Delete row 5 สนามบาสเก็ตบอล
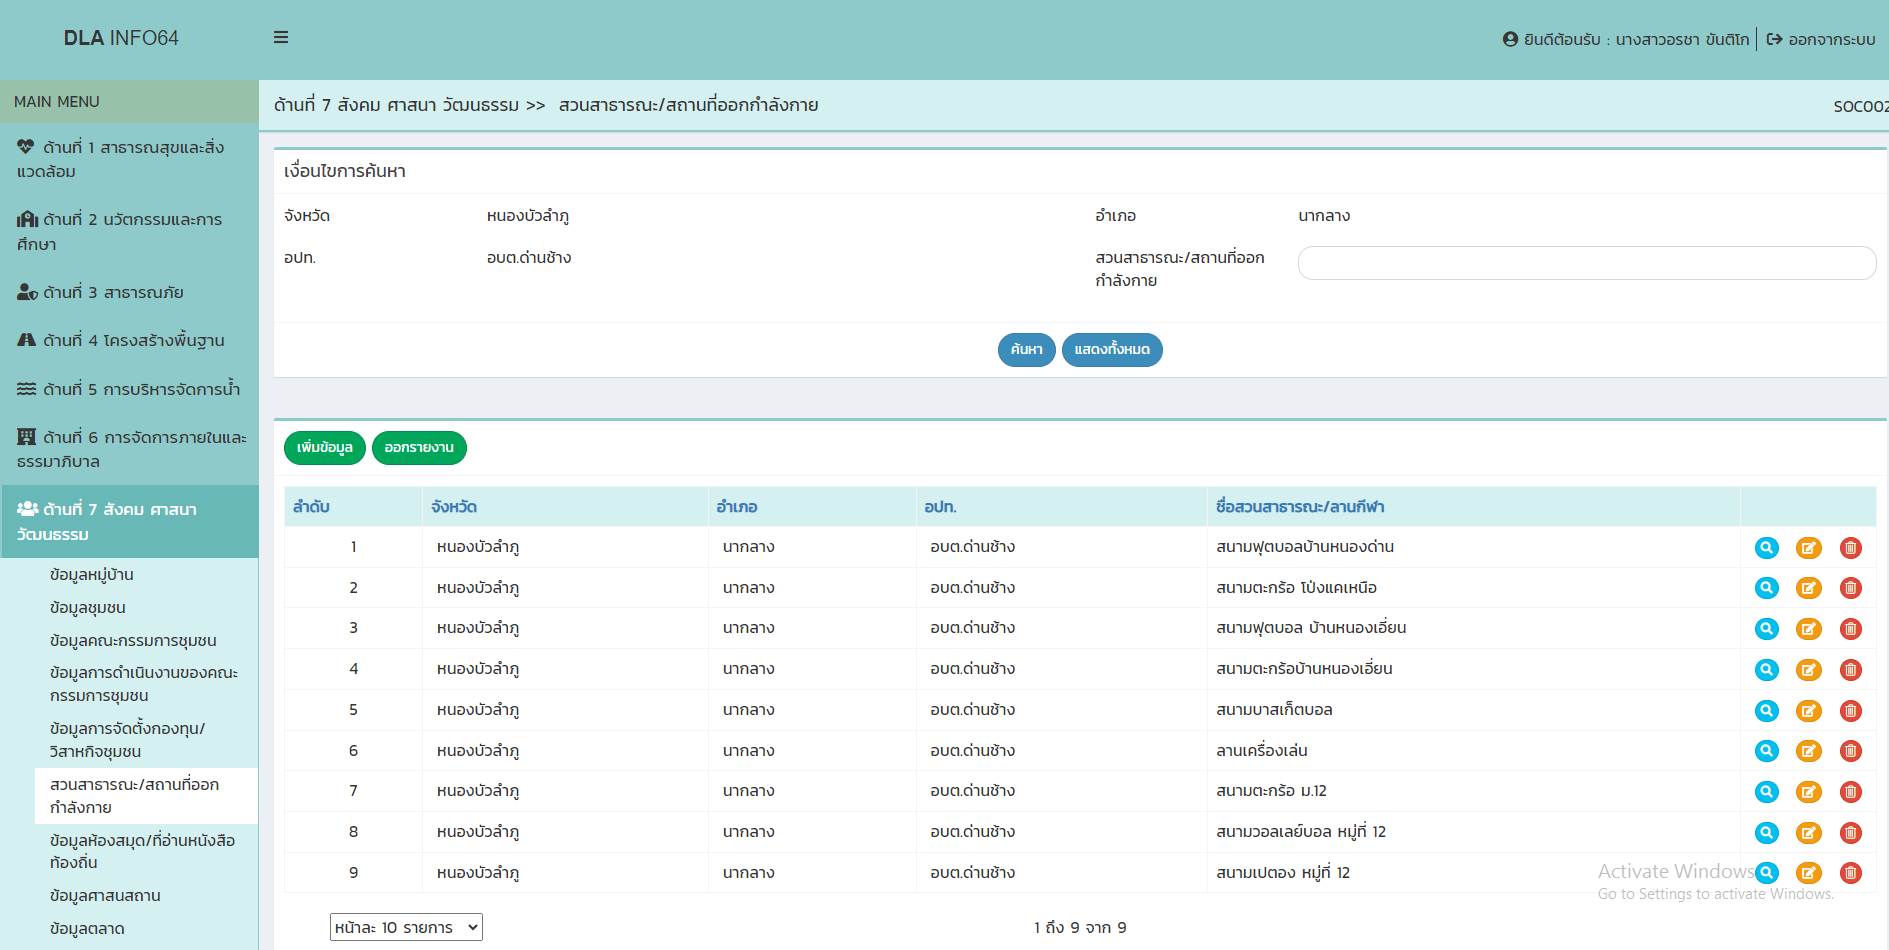This screenshot has height=950, width=1889. pyautogui.click(x=1851, y=711)
